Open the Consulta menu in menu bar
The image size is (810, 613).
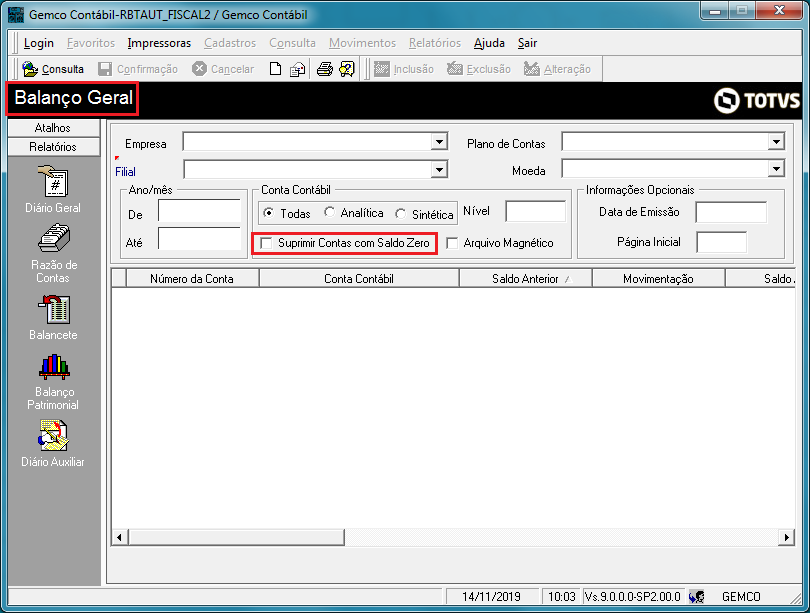292,43
